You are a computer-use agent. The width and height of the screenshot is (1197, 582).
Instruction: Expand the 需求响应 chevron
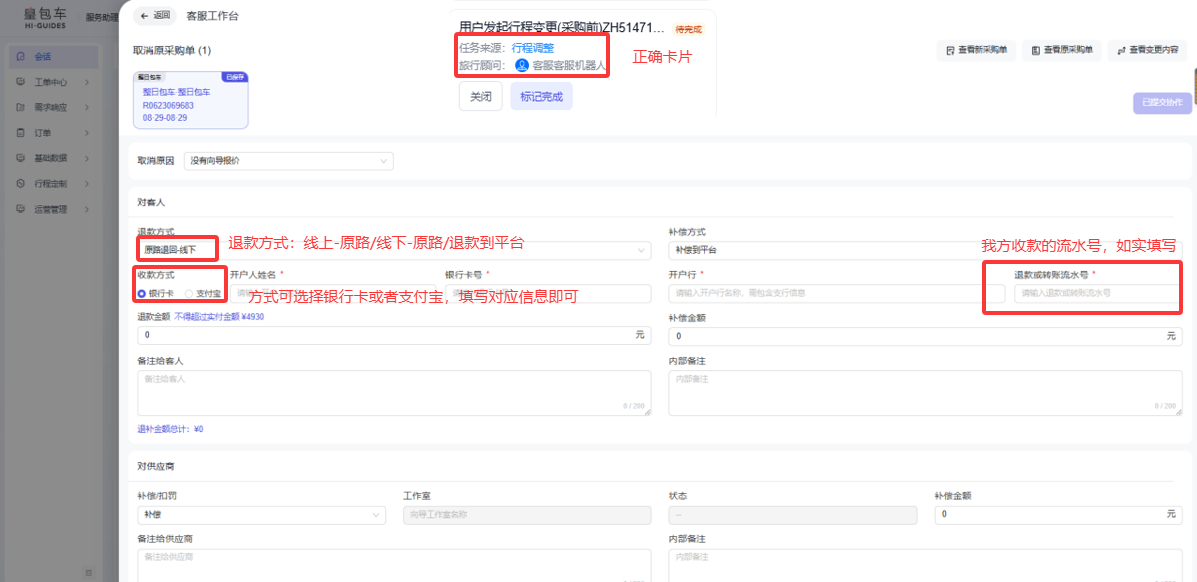88,108
